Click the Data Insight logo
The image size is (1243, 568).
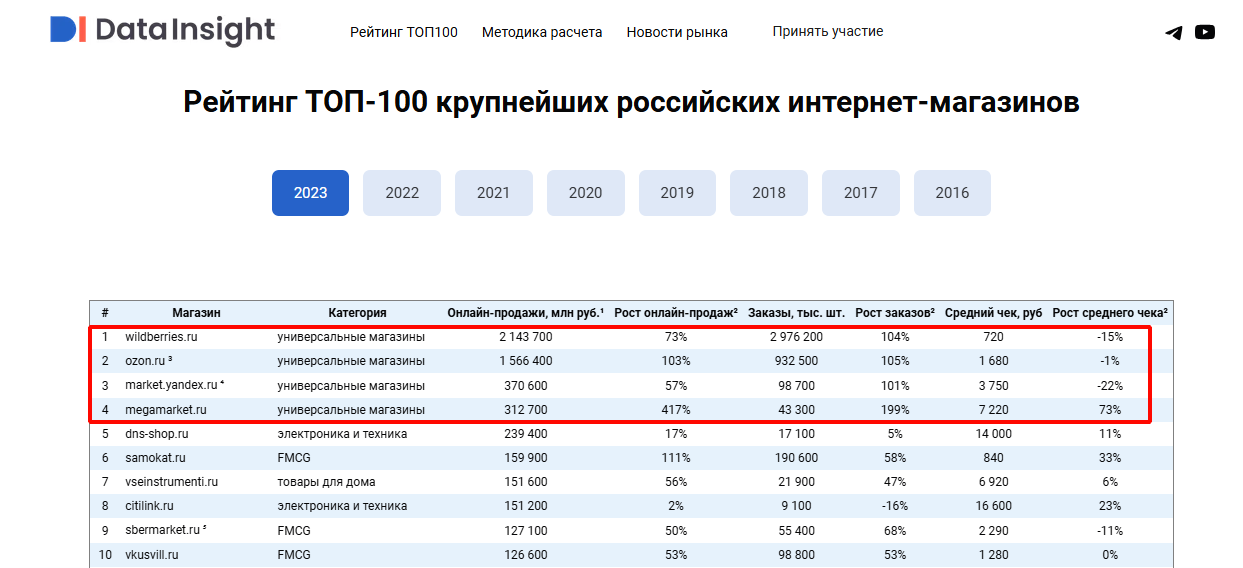click(x=163, y=30)
